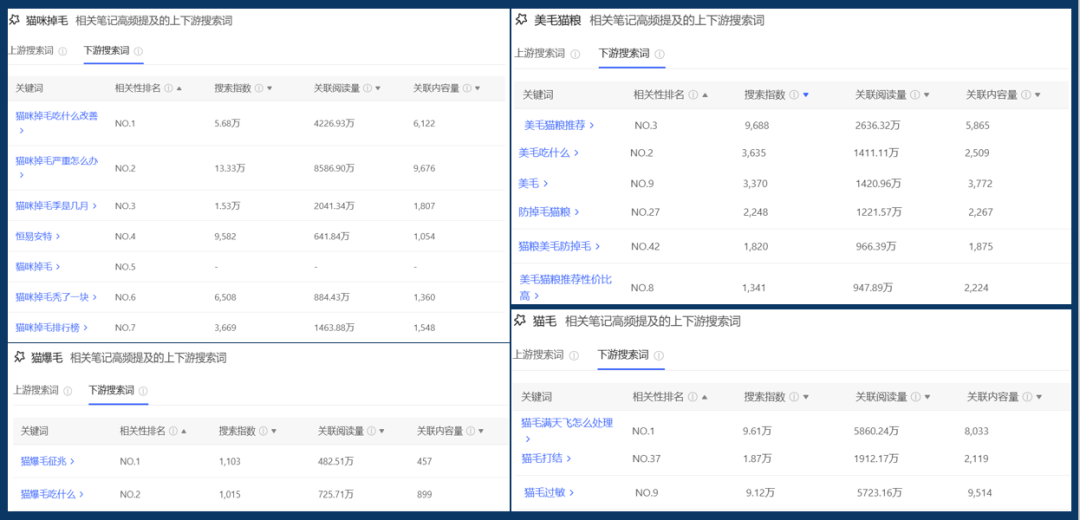Click the 13.33万 search index value
The height and width of the screenshot is (520, 1080).
229,168
